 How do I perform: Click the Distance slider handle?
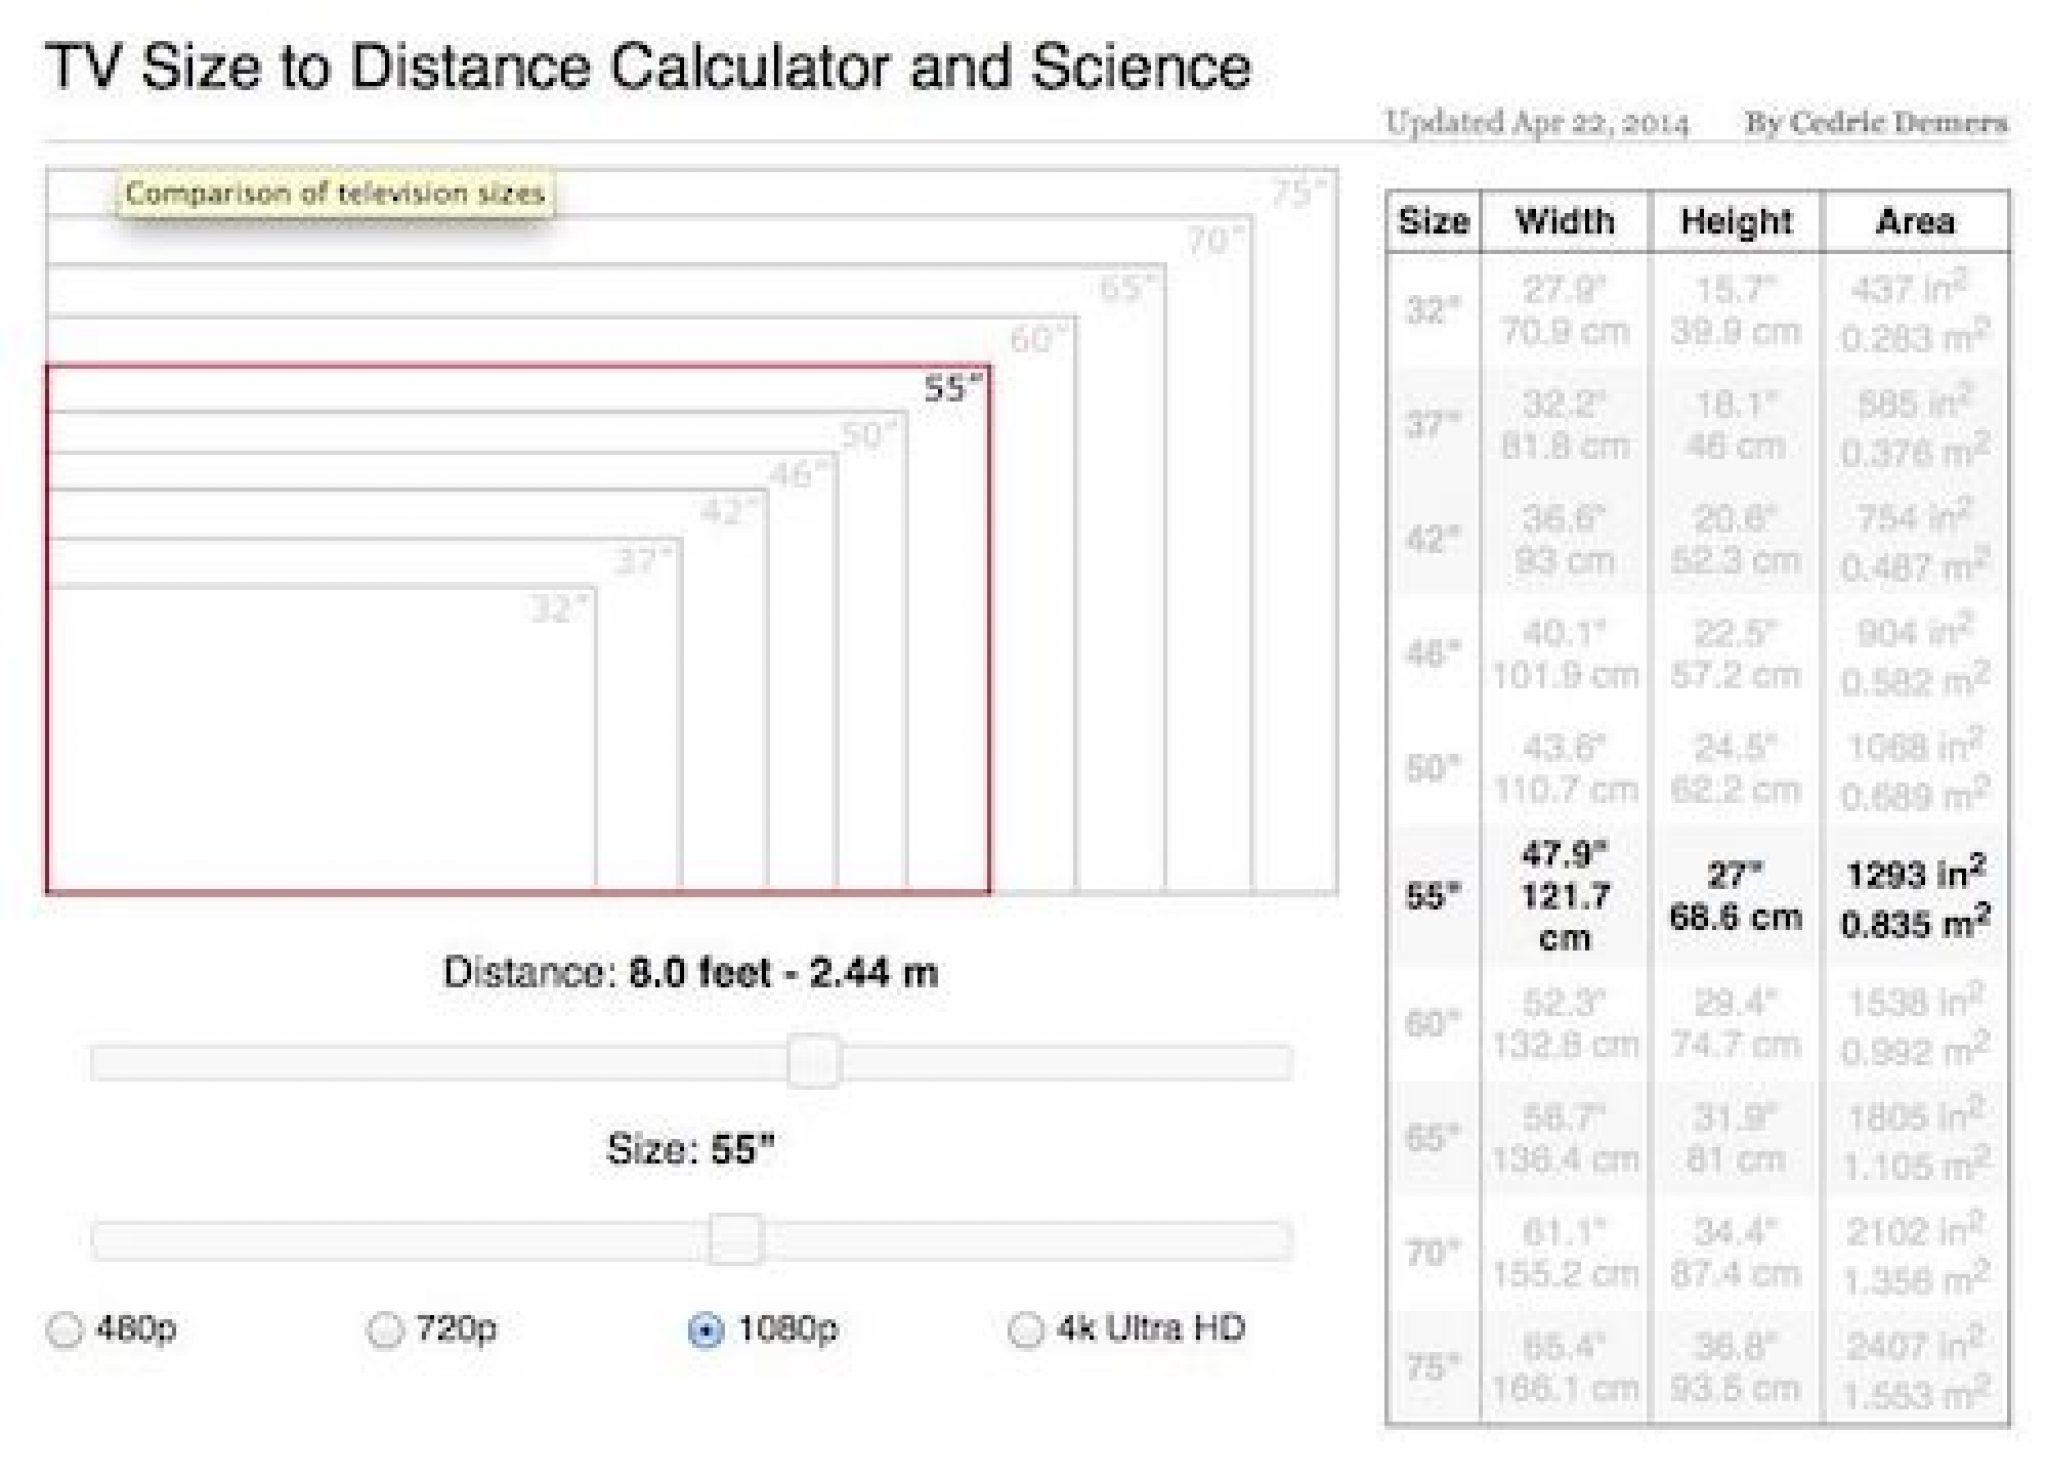click(x=814, y=1061)
